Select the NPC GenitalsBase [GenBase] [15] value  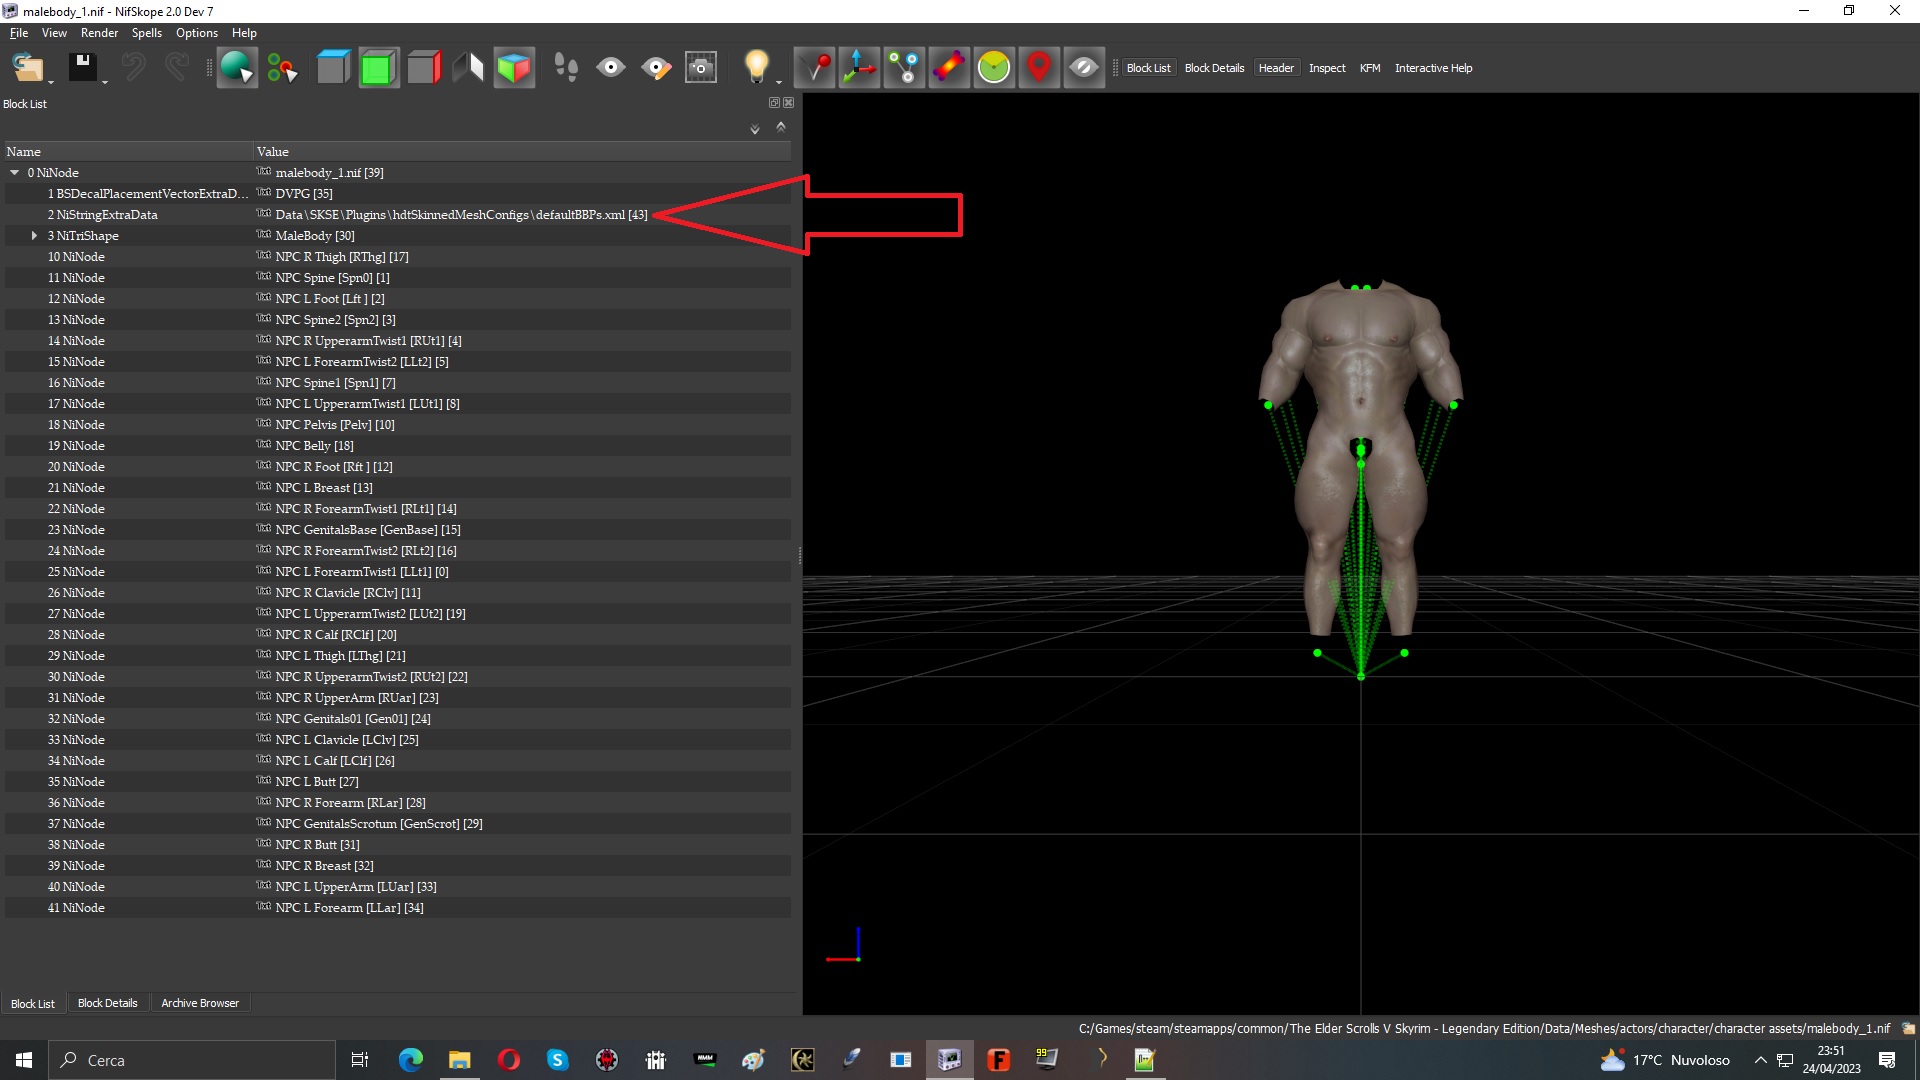[368, 530]
